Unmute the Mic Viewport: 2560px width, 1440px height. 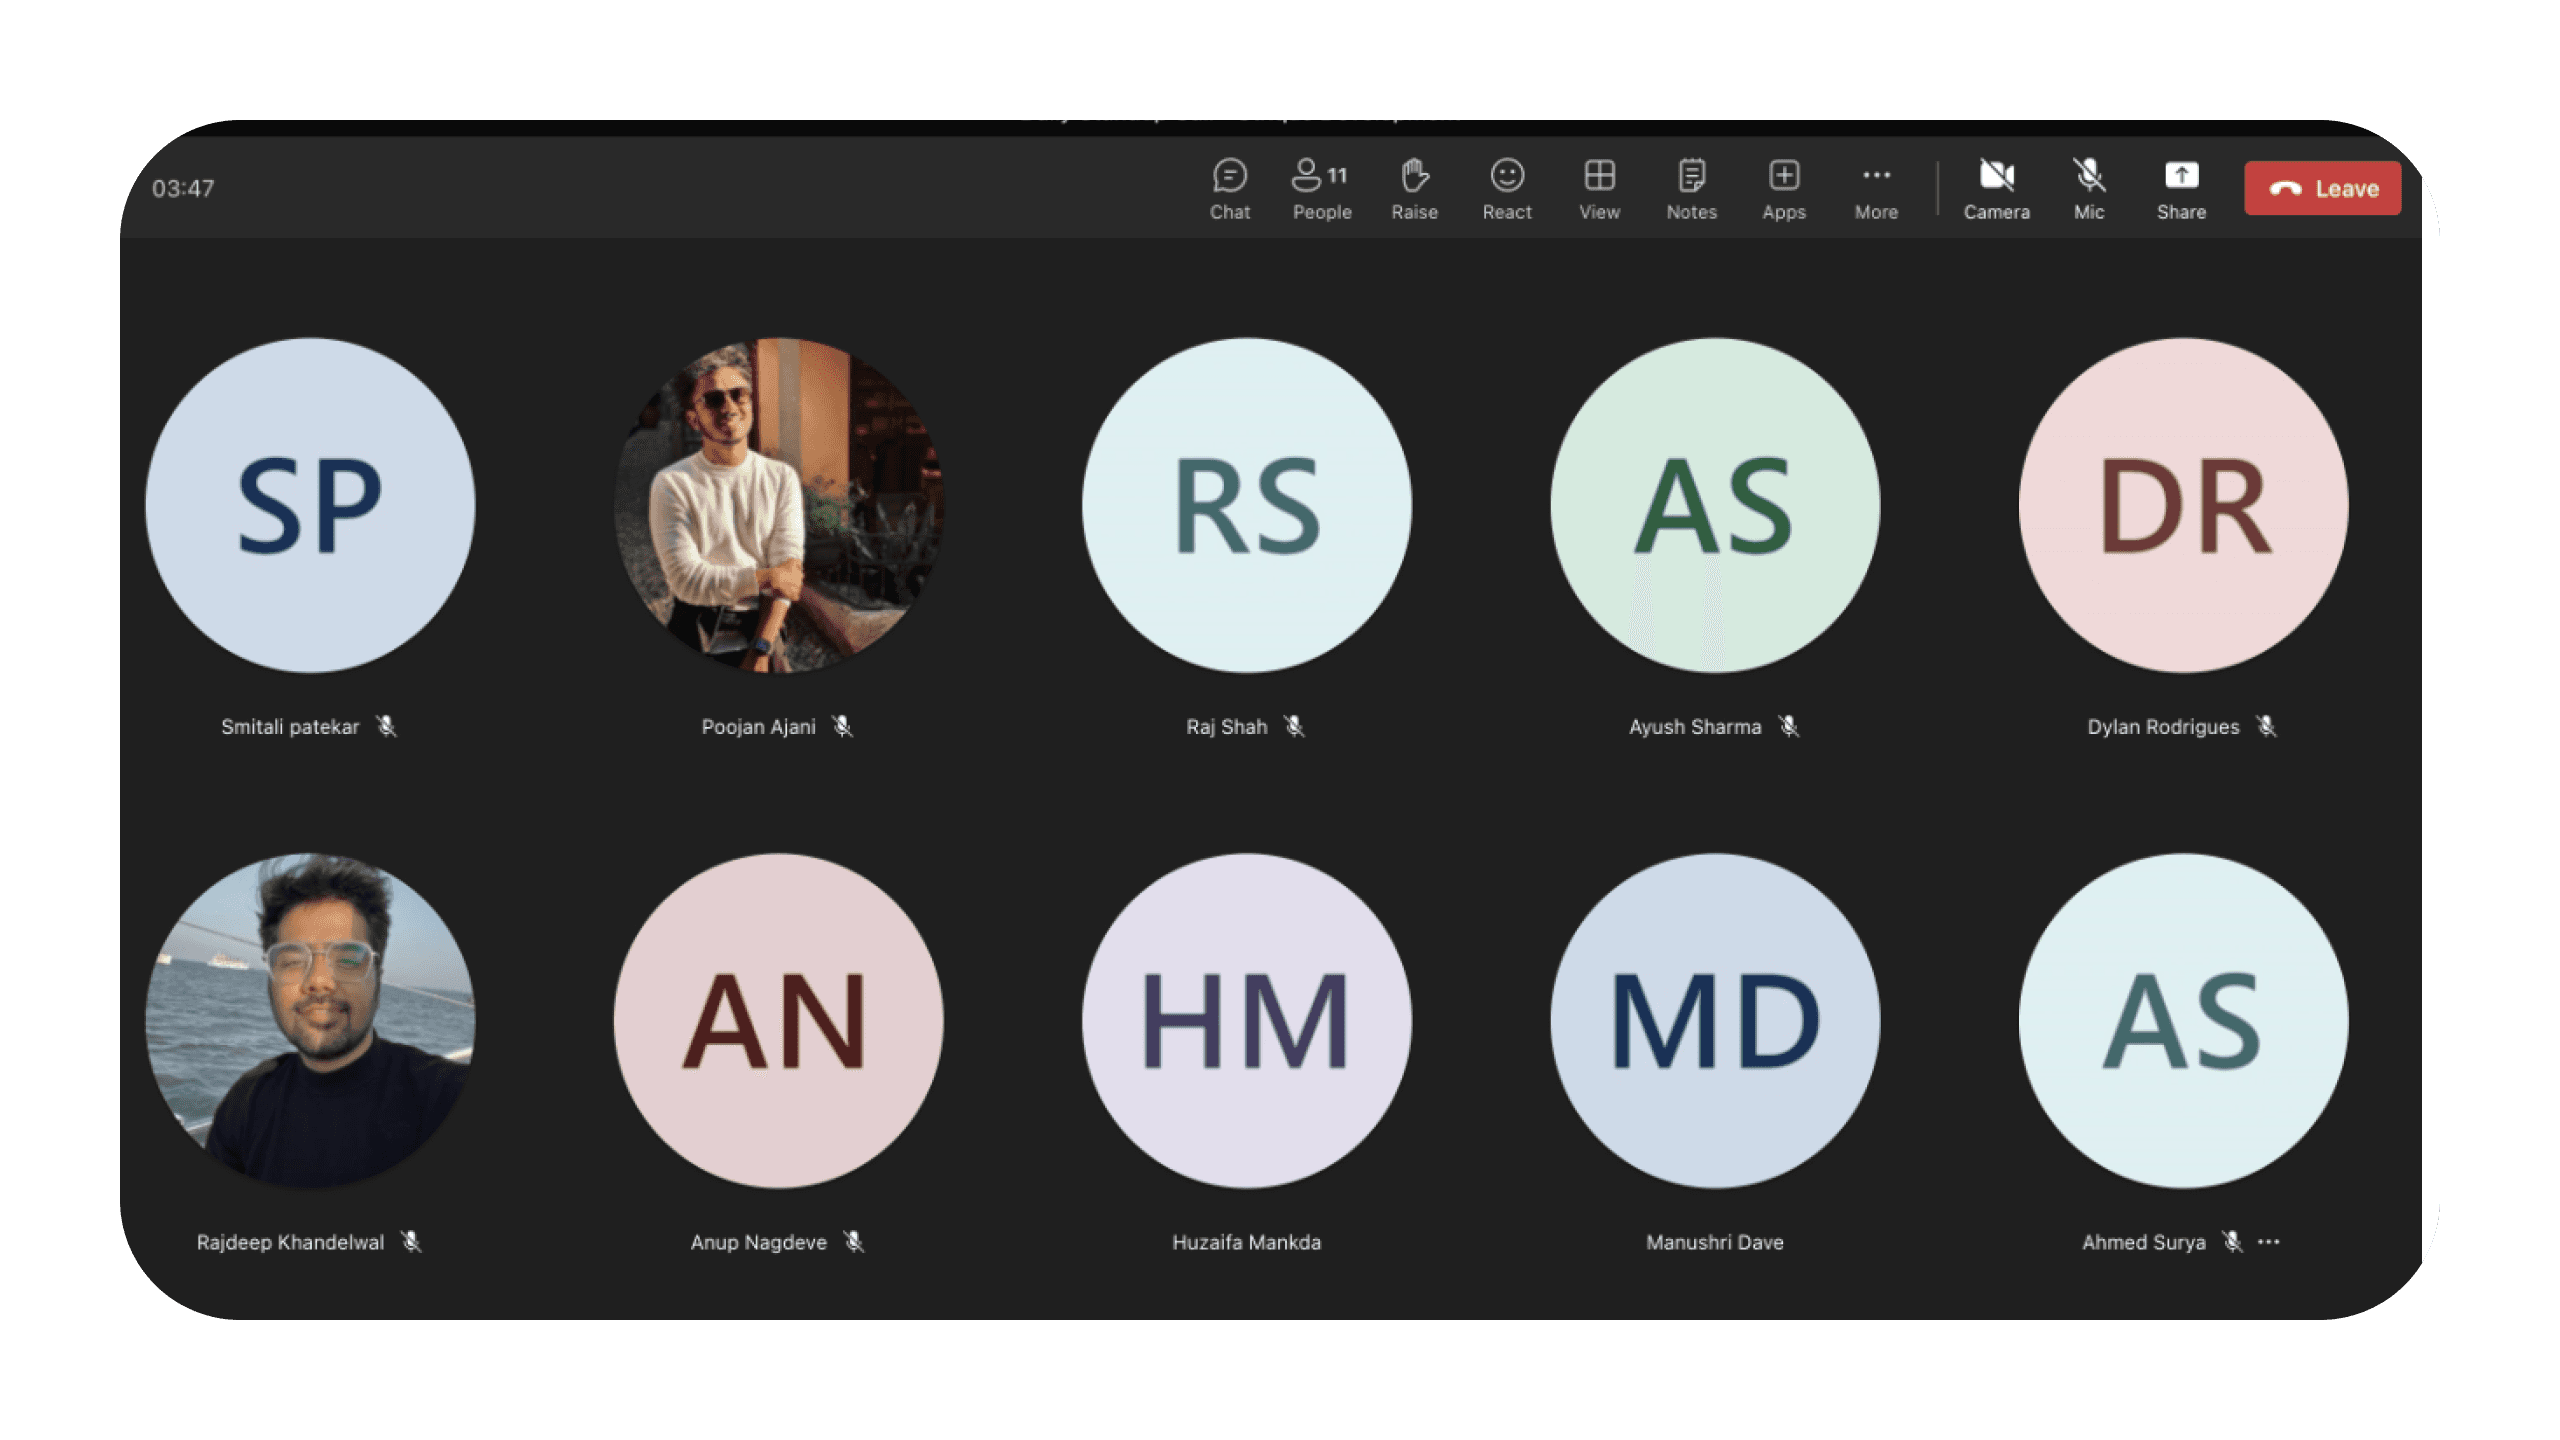(x=2088, y=188)
